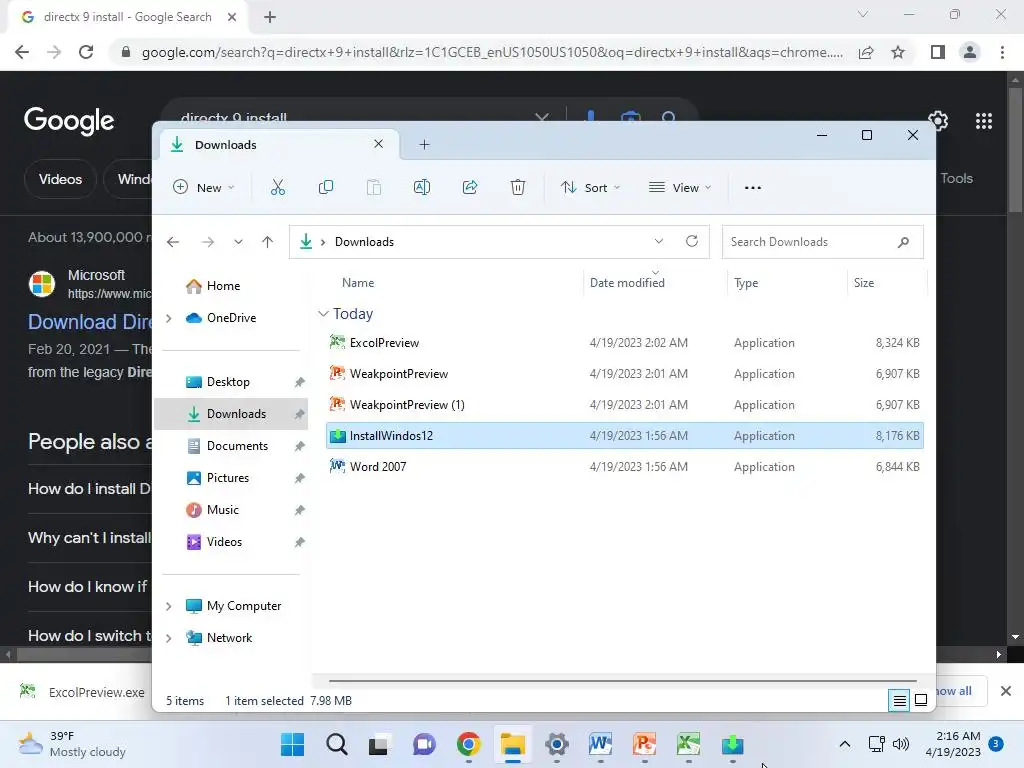This screenshot has width=1024, height=768.
Task: Go up one folder level in Explorer
Action: (x=267, y=242)
